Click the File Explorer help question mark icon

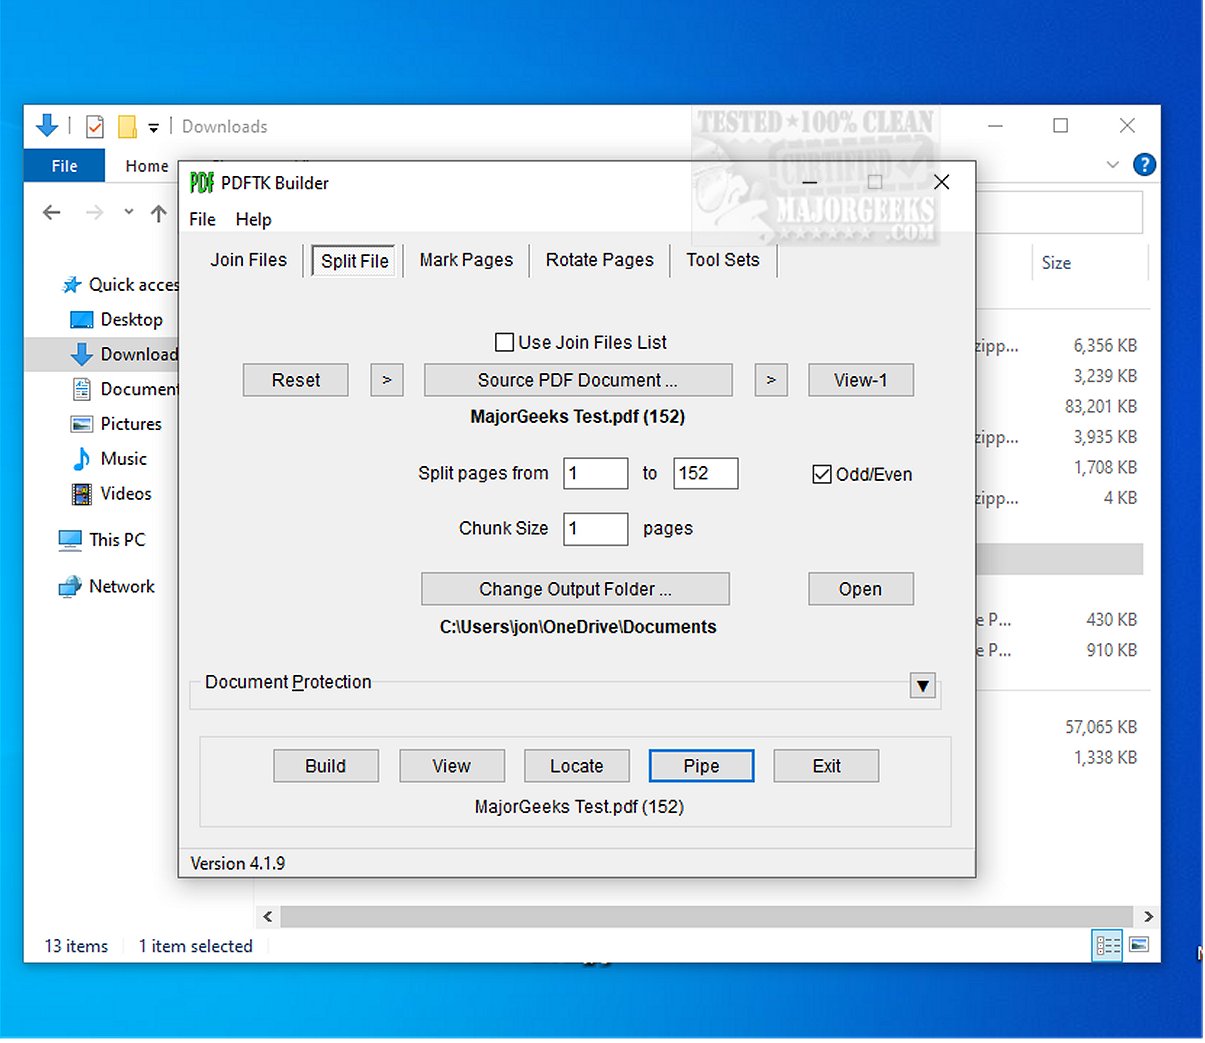(x=1144, y=165)
